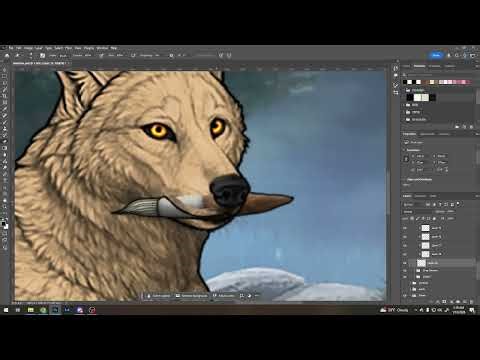Image resolution: width=480 pixels, height=360 pixels.
Task: Click the selected layer's thumbnail
Action: (x=421, y=263)
